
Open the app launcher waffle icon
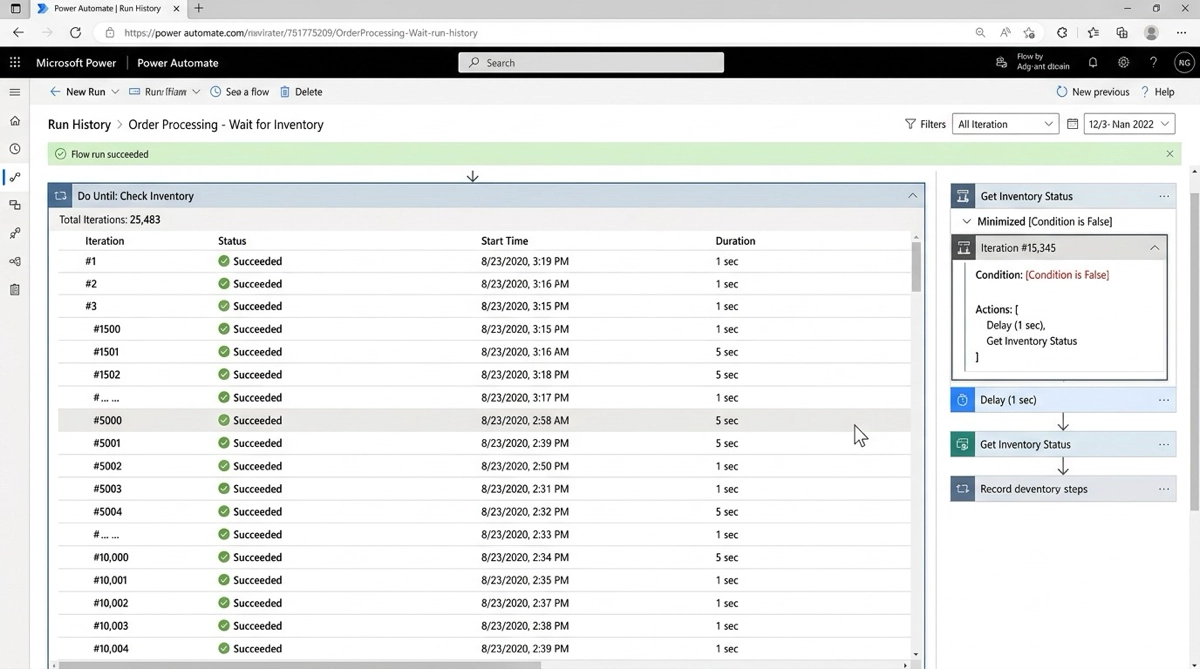pyautogui.click(x=15, y=62)
